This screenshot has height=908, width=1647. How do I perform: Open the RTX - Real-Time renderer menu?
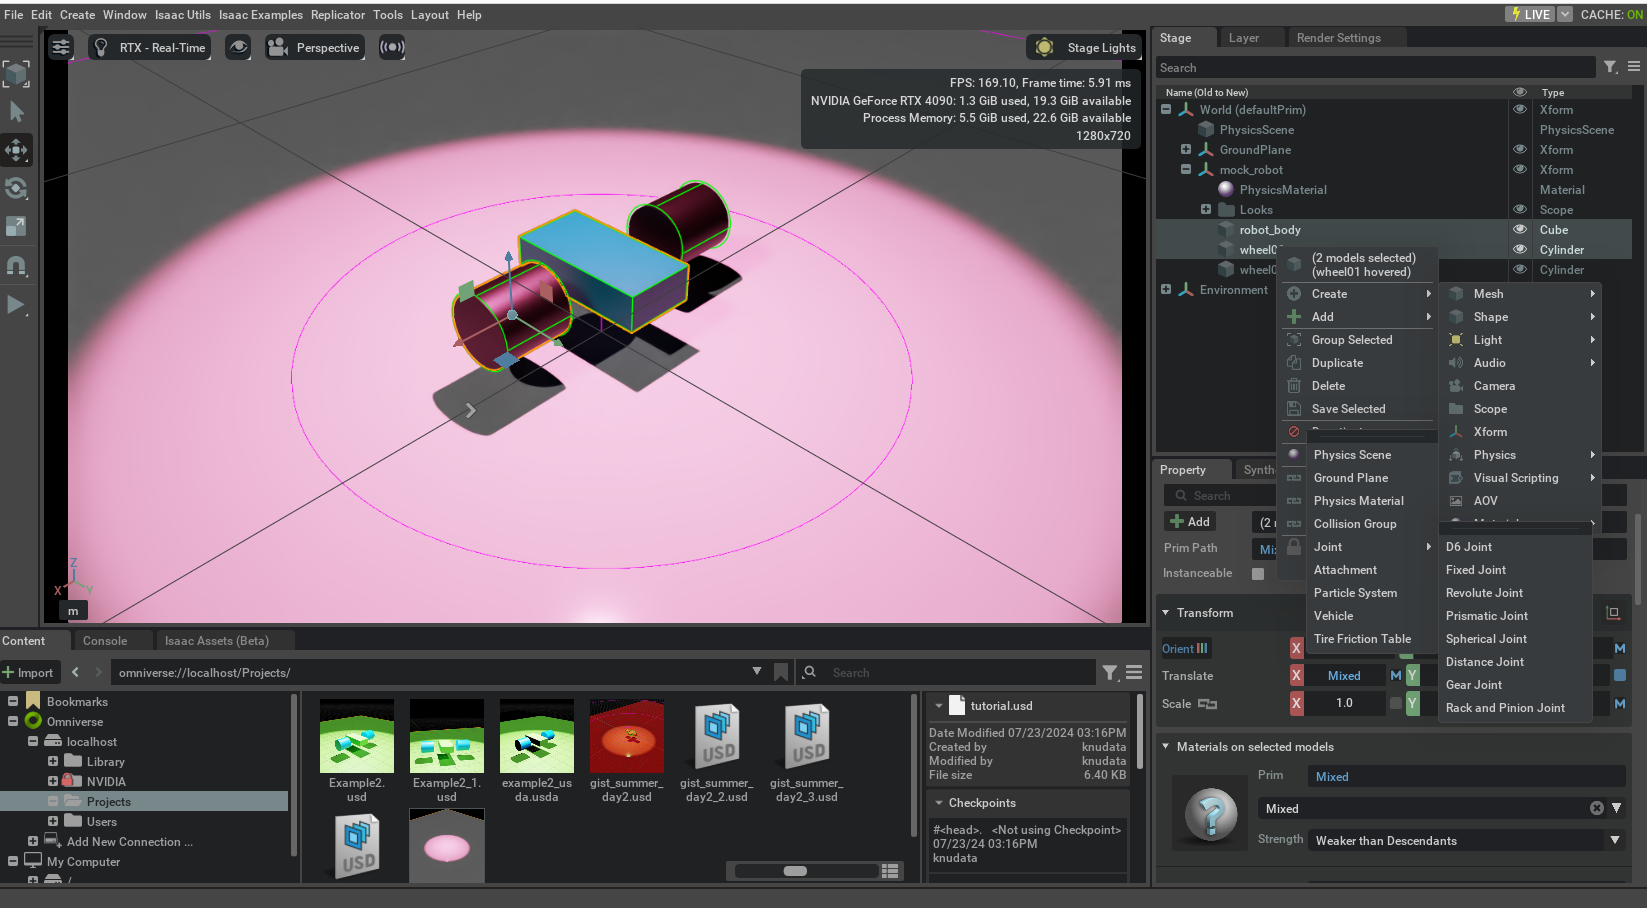(150, 47)
